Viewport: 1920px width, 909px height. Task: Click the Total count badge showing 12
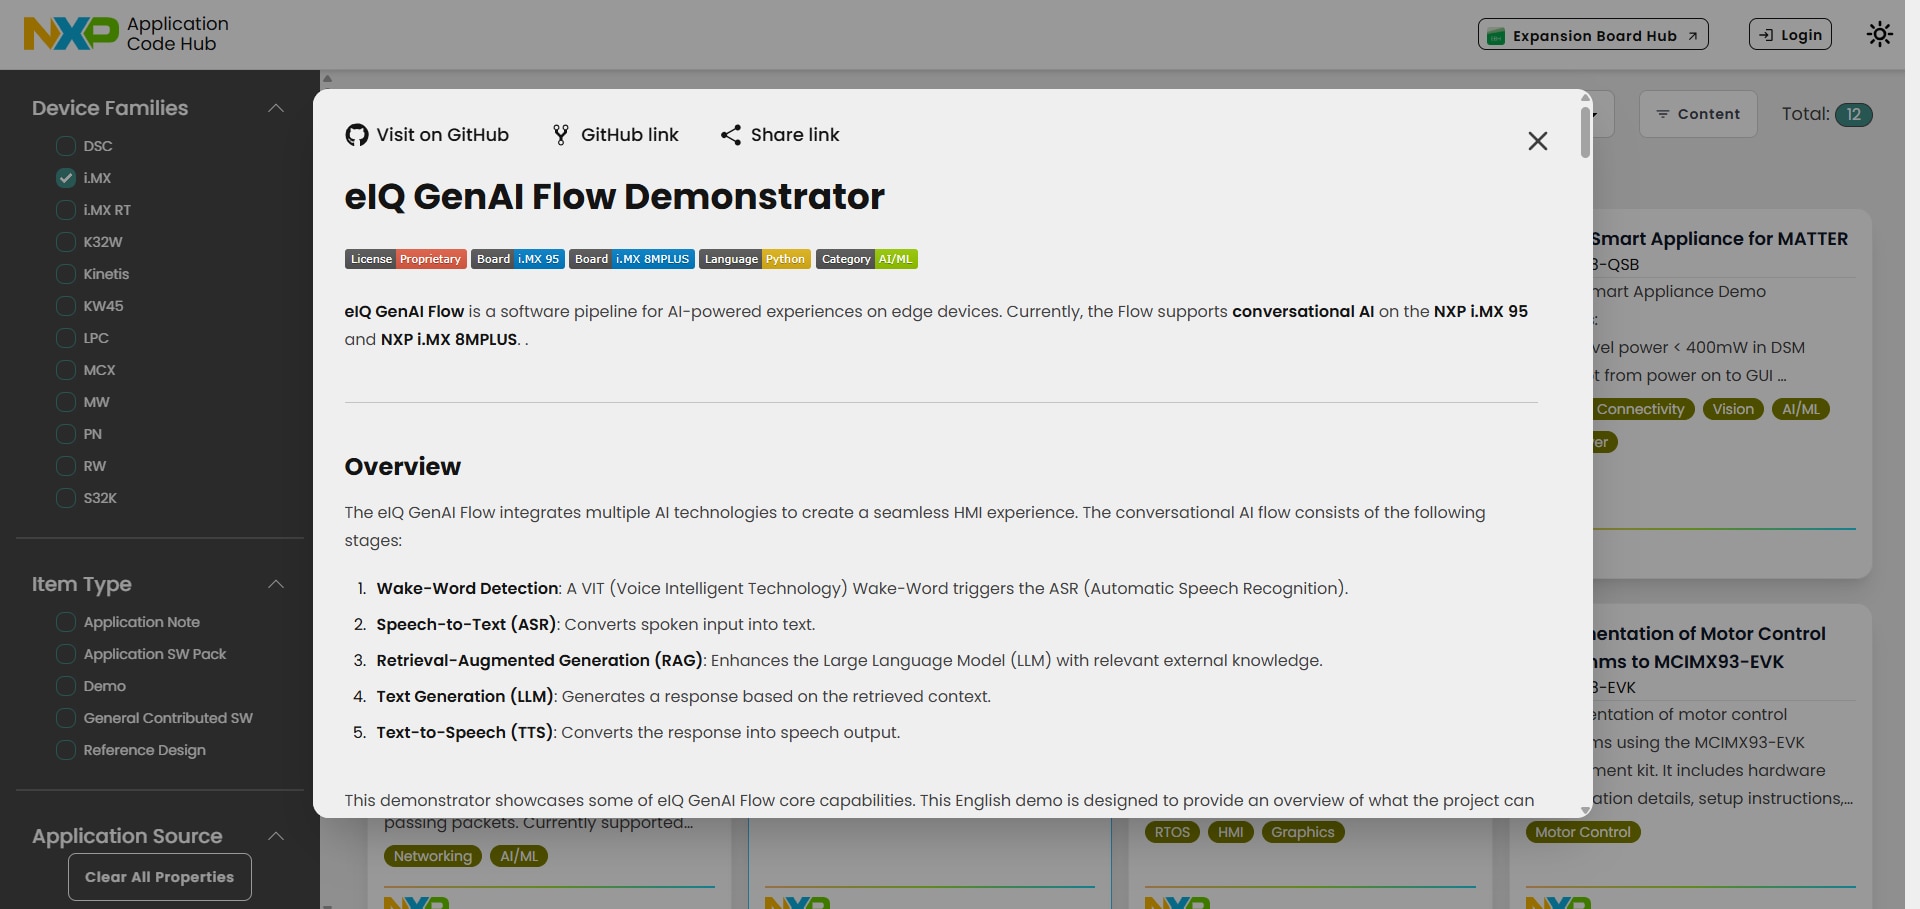1856,114
